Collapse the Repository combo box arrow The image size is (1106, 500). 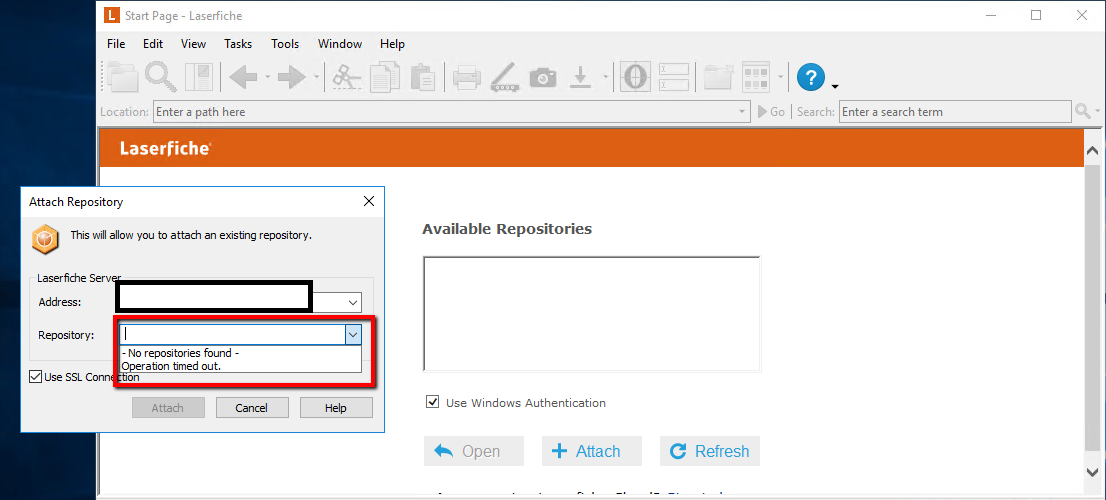(353, 334)
